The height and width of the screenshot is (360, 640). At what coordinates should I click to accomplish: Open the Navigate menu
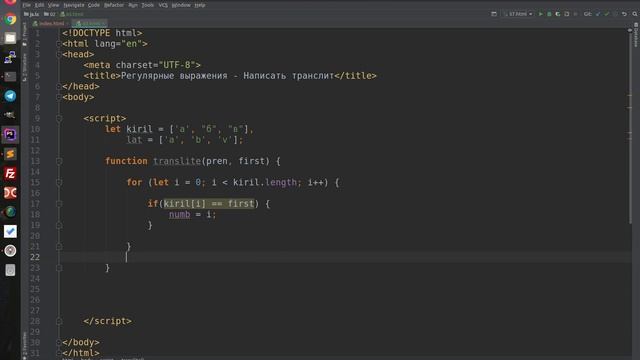click(x=74, y=5)
